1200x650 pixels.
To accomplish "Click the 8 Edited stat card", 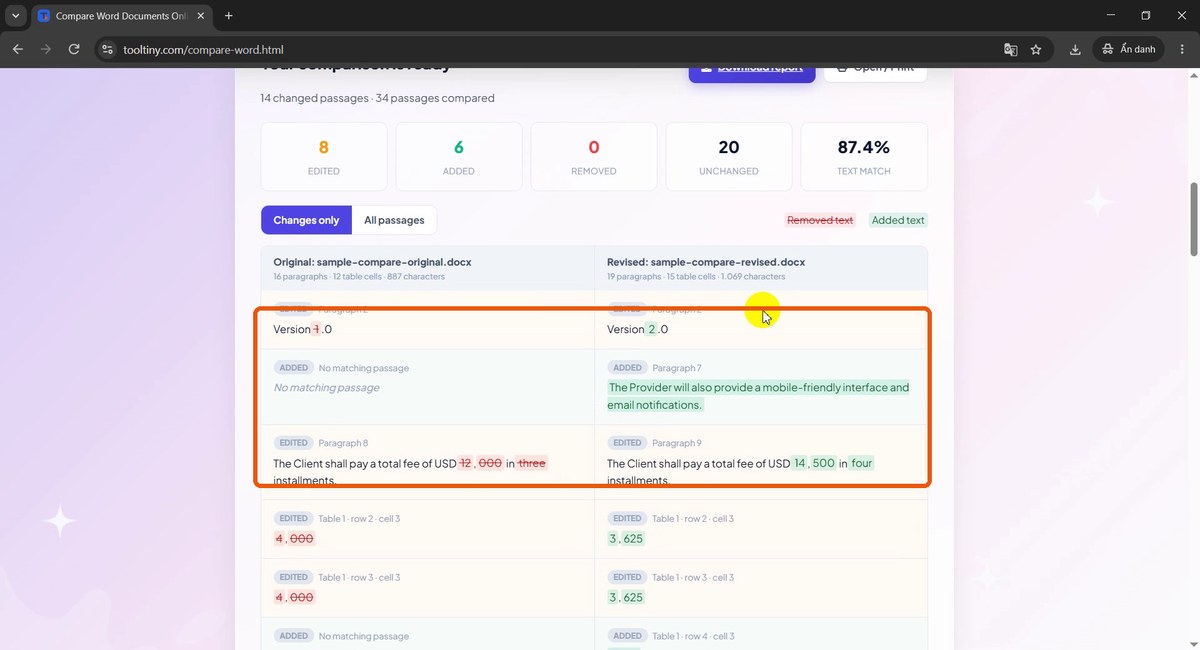I will (x=324, y=156).
